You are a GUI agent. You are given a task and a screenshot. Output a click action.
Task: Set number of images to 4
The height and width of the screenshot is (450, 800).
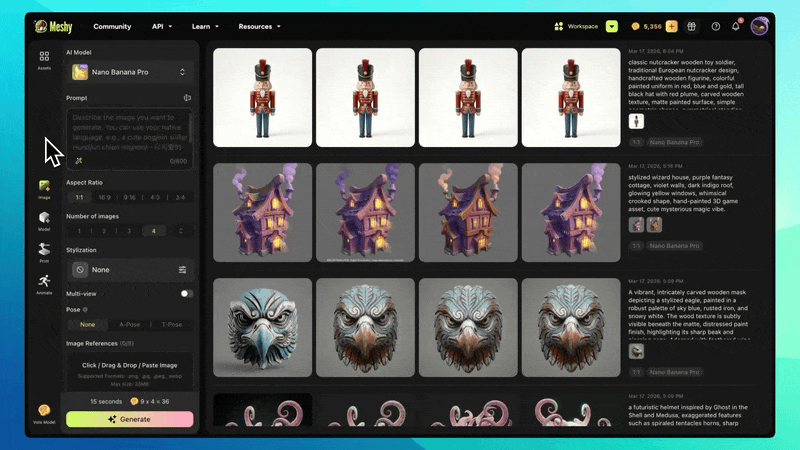pyautogui.click(x=154, y=231)
